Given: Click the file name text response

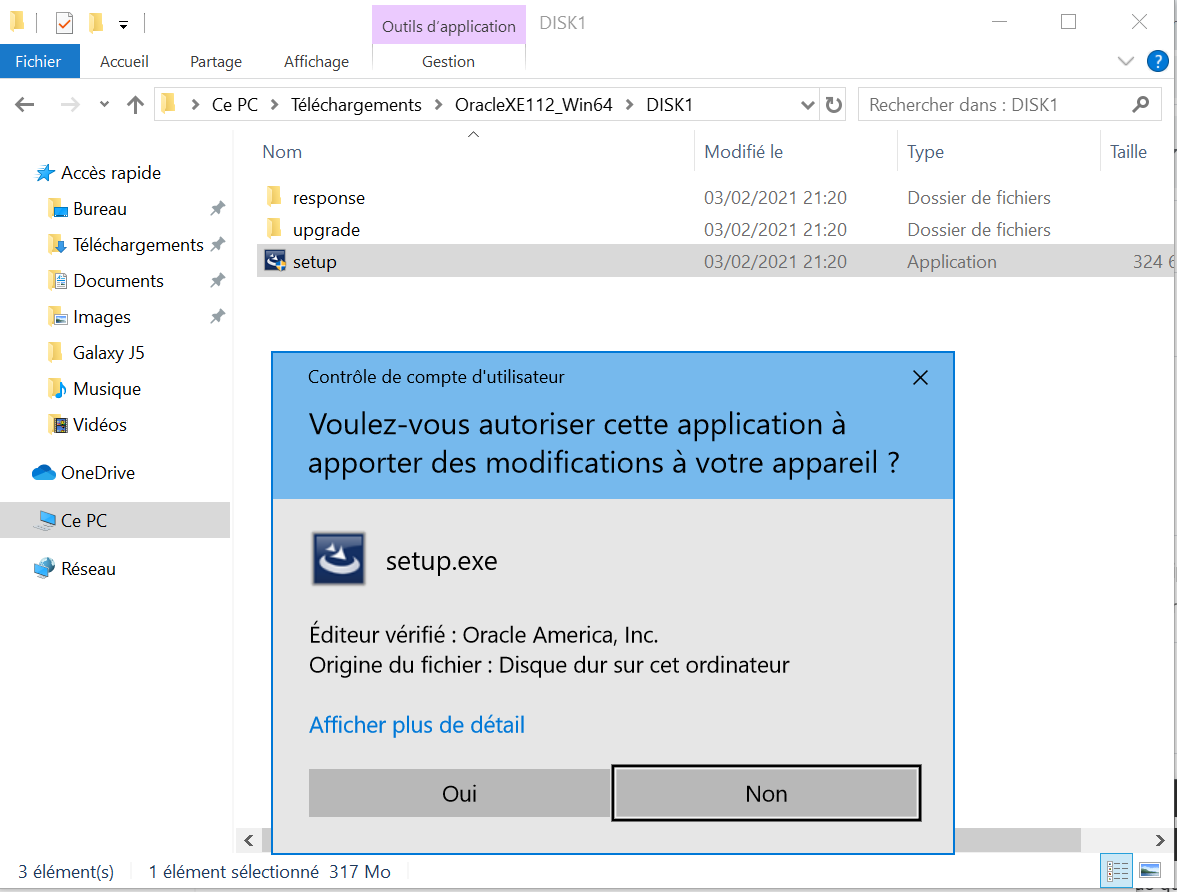Looking at the screenshot, I should (x=329, y=198).
